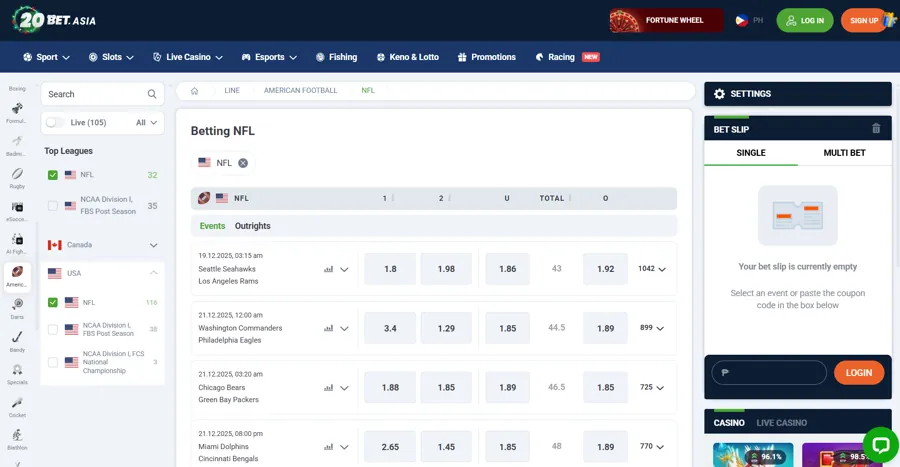Click the bet amount input field

(x=769, y=372)
